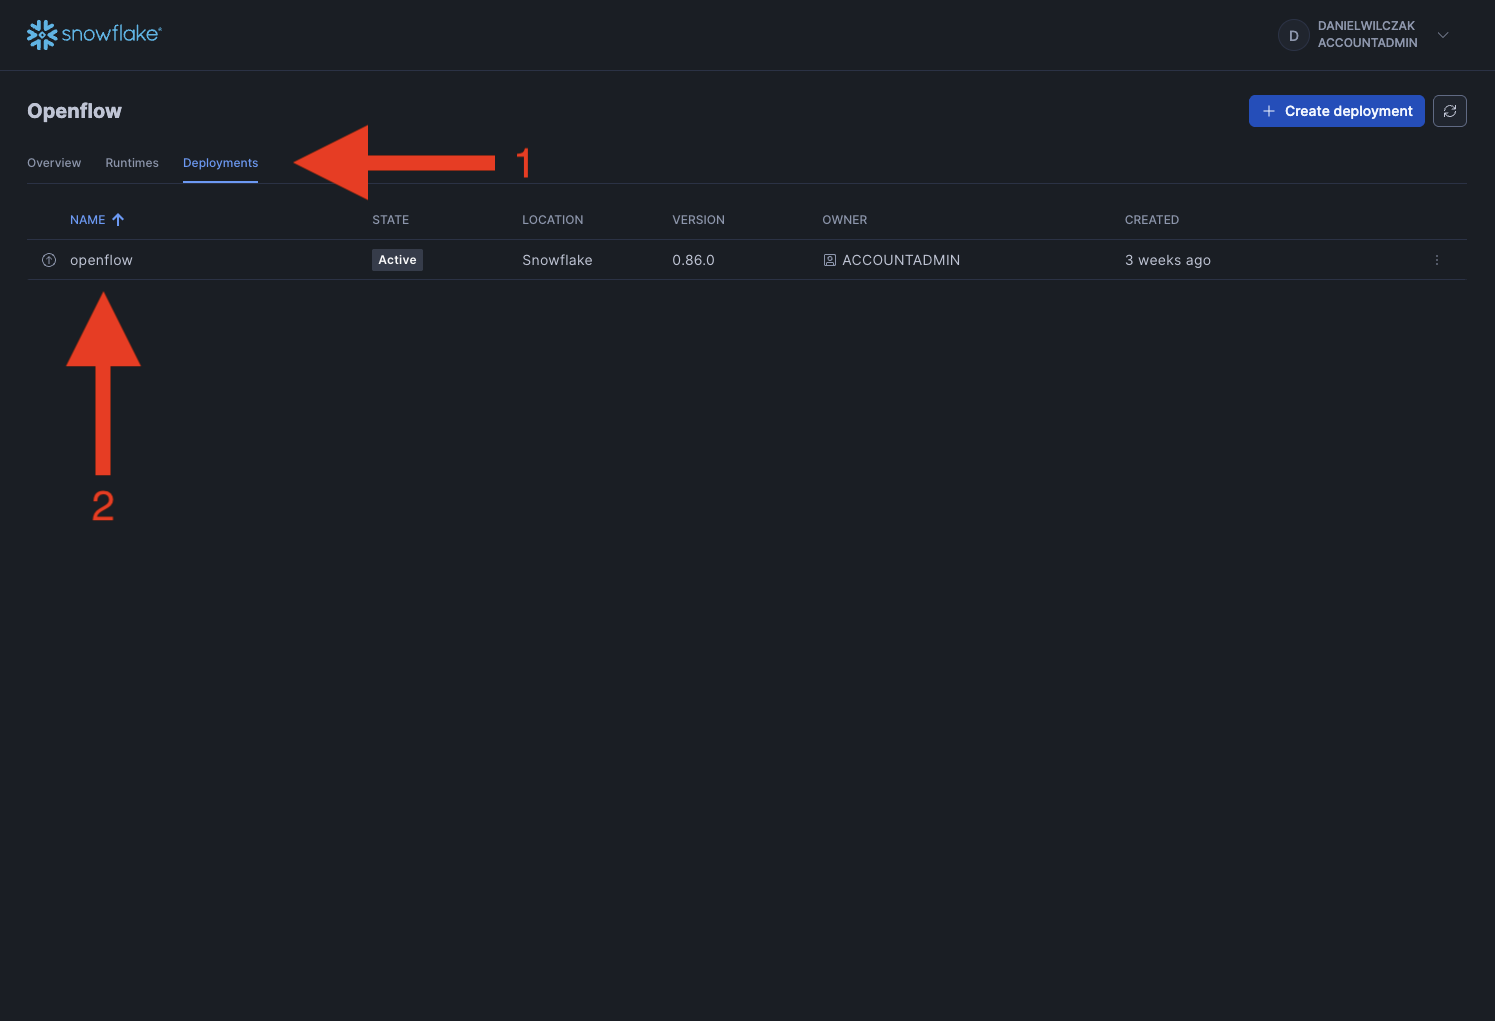Click the NAME column sort arrow

(x=118, y=220)
